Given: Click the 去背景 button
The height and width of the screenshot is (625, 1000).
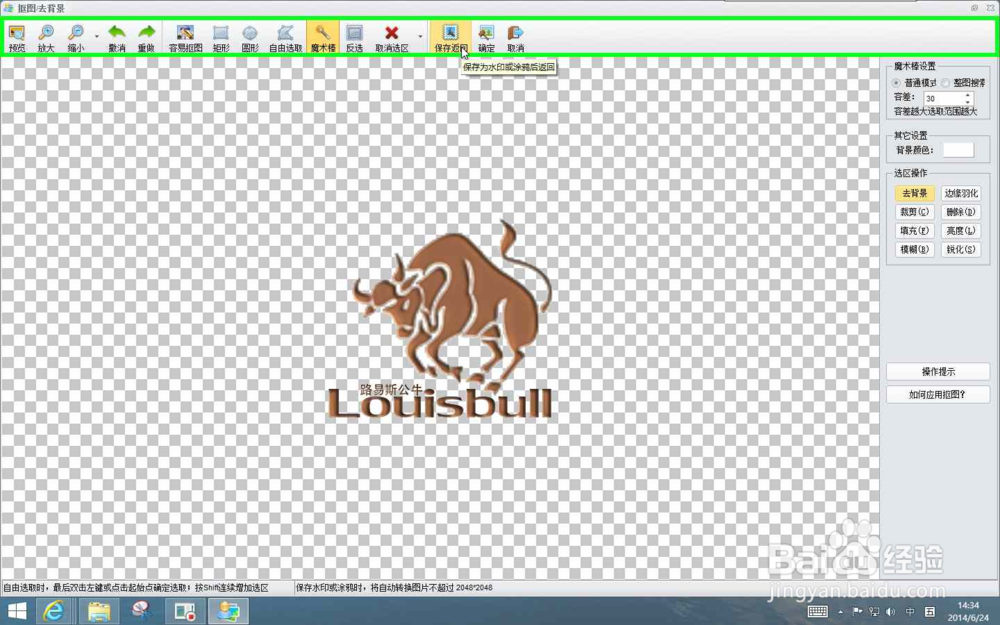Looking at the screenshot, I should coord(915,193).
